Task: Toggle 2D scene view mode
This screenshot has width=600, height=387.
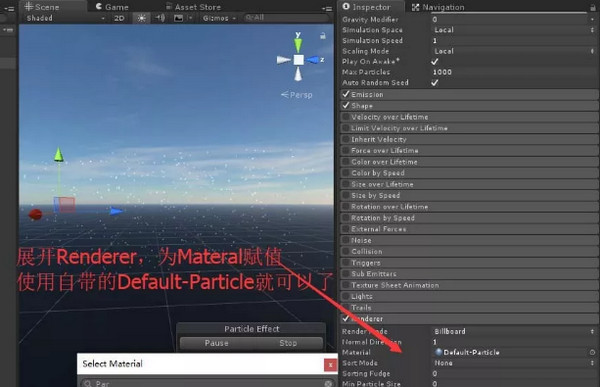Action: pos(119,18)
